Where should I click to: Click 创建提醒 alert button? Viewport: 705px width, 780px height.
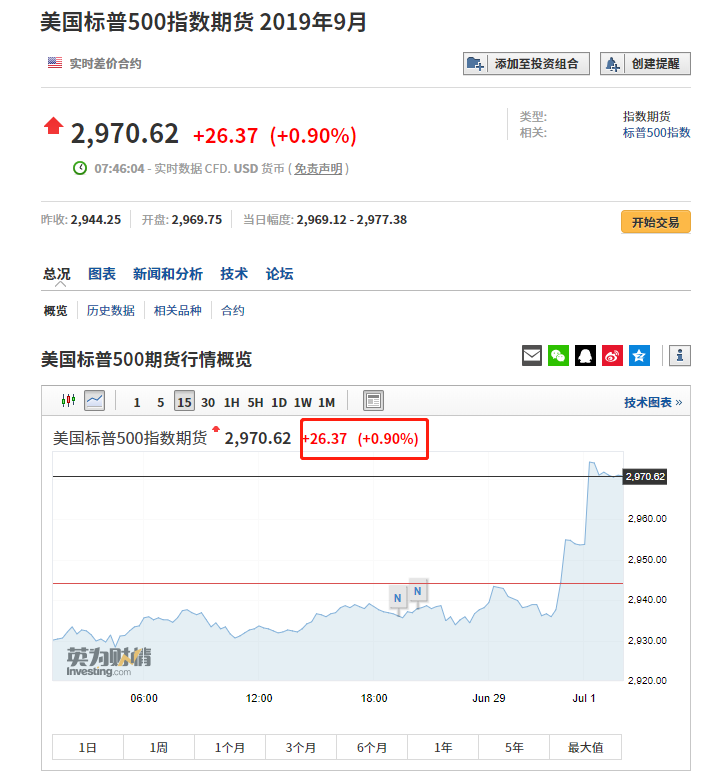coord(646,64)
